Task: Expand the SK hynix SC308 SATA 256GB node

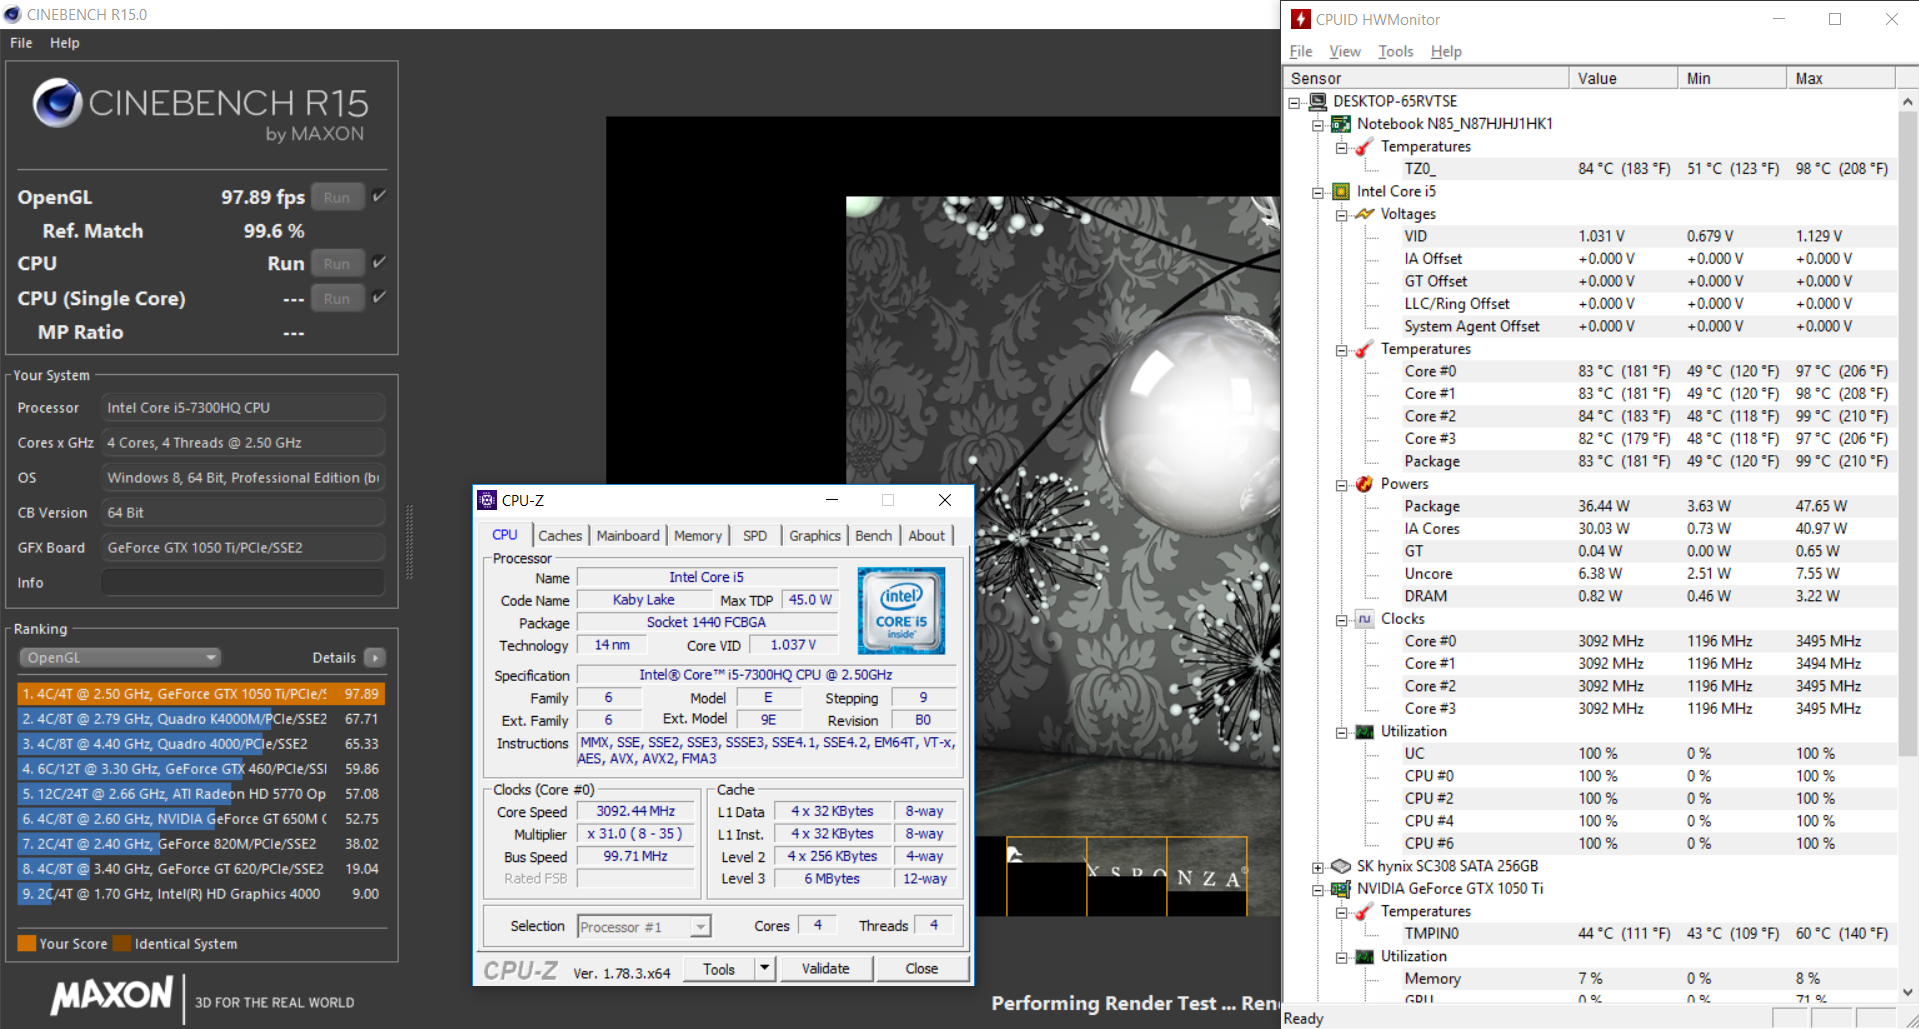Action: click(x=1318, y=867)
